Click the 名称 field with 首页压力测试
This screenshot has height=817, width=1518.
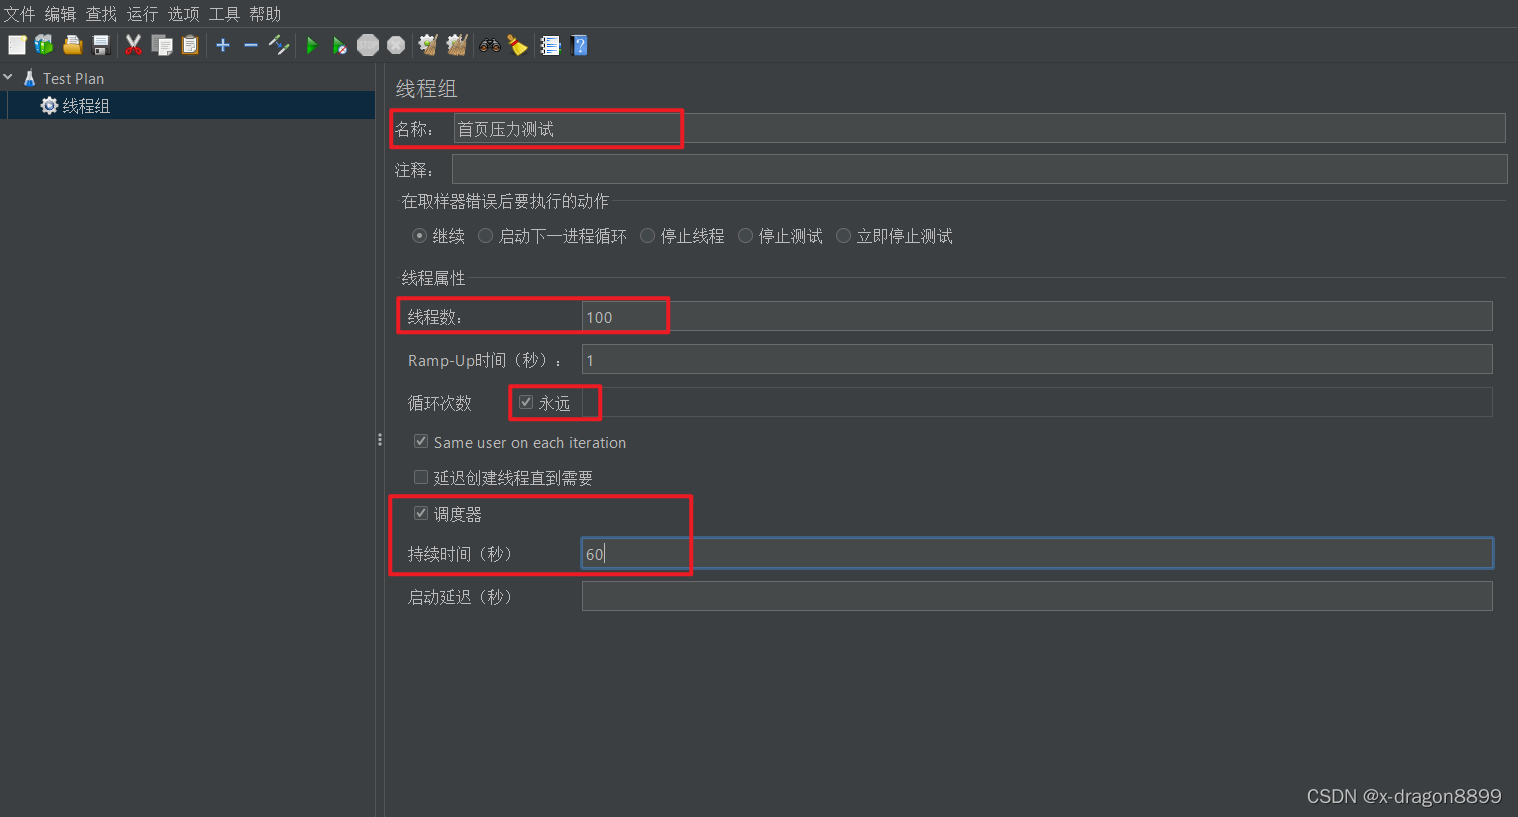coord(979,128)
